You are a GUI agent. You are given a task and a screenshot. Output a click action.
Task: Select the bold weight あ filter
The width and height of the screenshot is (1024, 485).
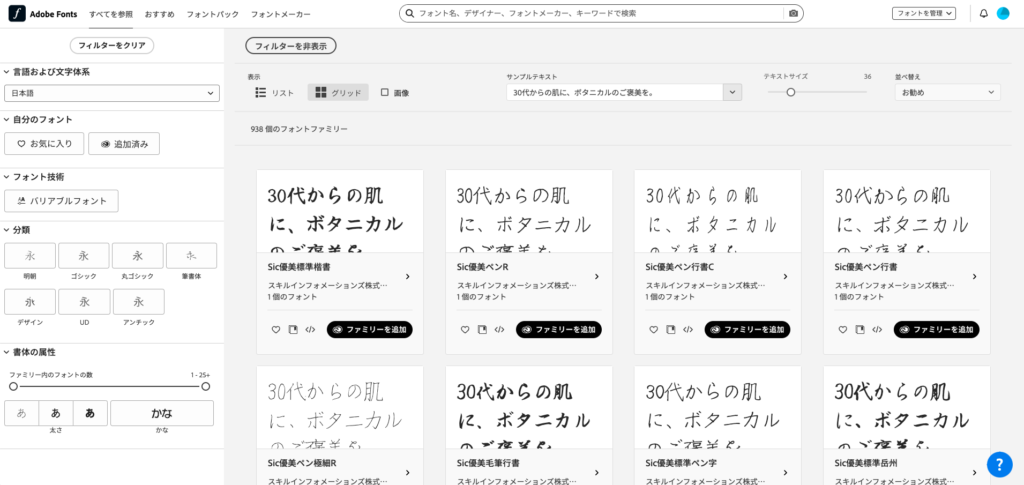(90, 413)
